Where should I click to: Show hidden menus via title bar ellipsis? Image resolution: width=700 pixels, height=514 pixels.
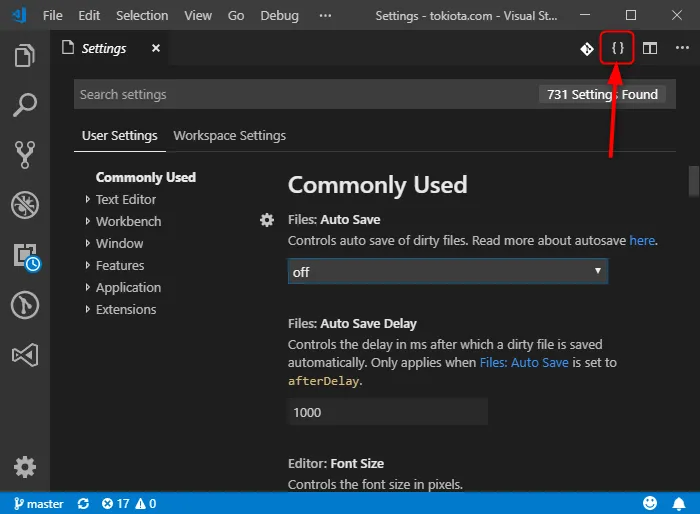[325, 16]
